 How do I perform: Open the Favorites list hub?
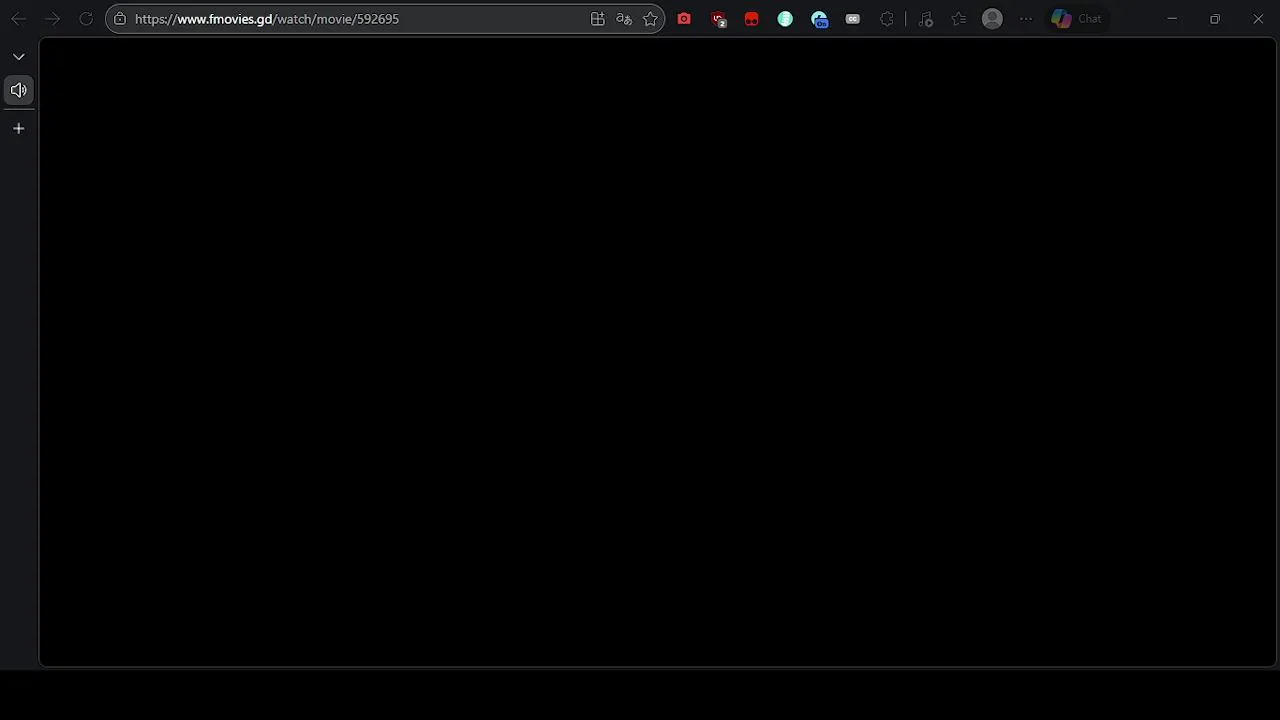coord(959,19)
